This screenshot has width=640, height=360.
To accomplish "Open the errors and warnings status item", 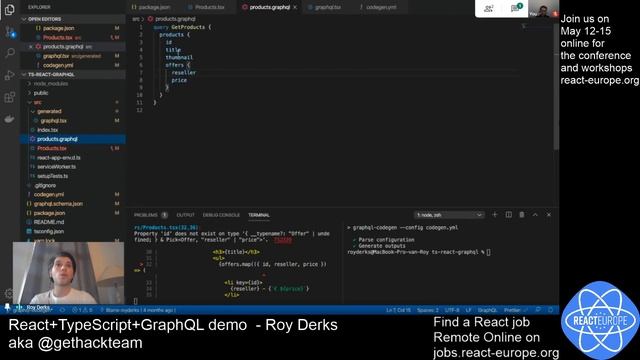I will tap(82, 310).
